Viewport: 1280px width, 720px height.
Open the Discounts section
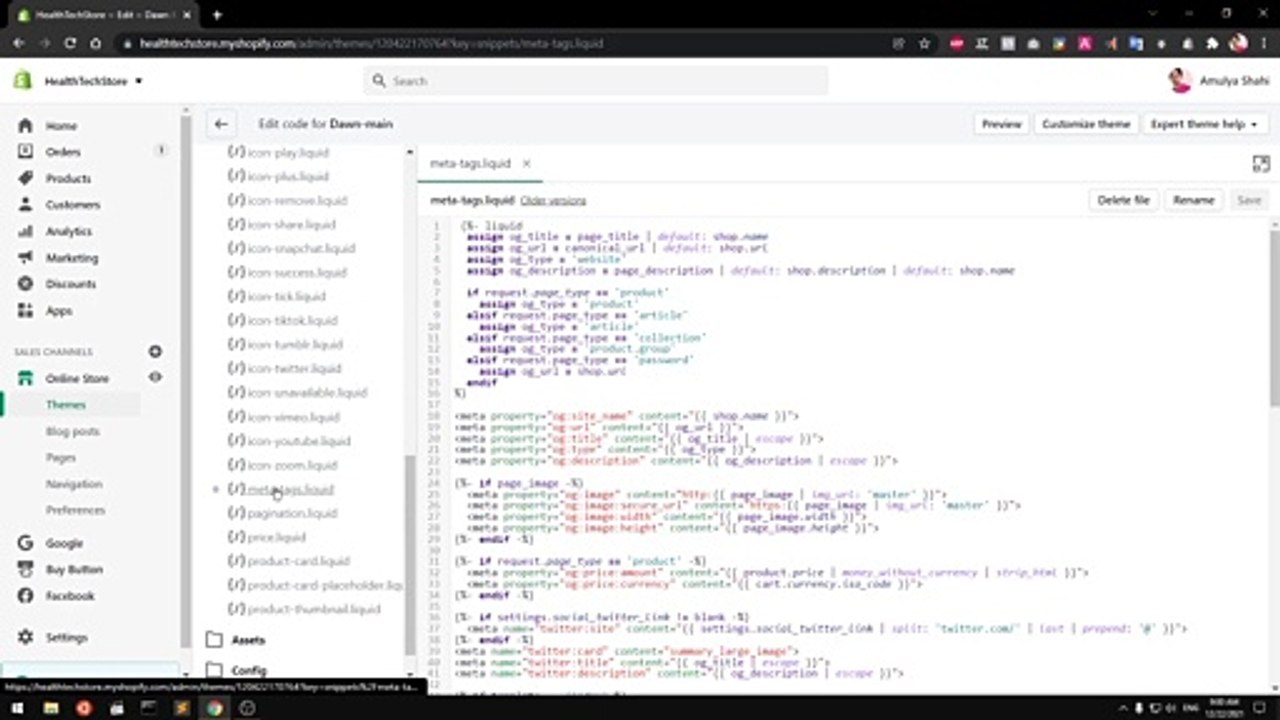71,284
